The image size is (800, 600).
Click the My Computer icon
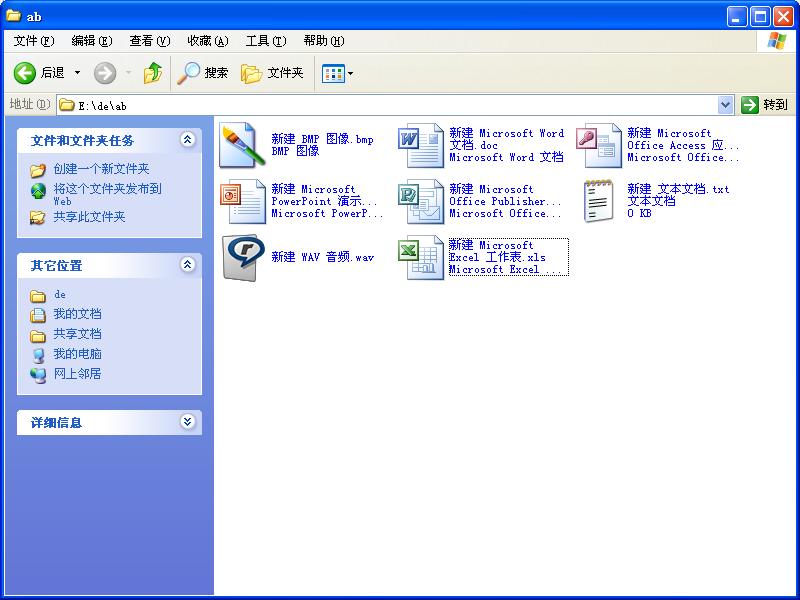click(38, 355)
